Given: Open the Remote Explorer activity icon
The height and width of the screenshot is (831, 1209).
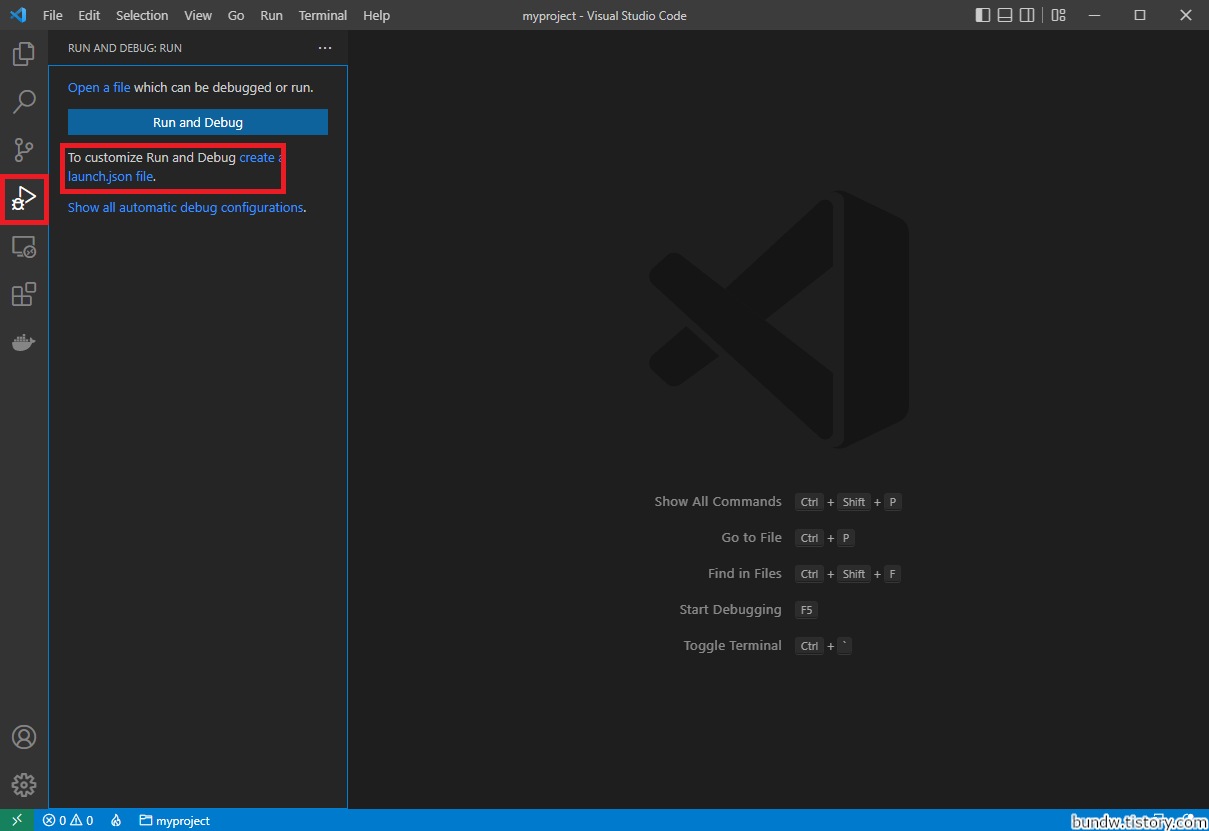Looking at the screenshot, I should tap(24, 247).
